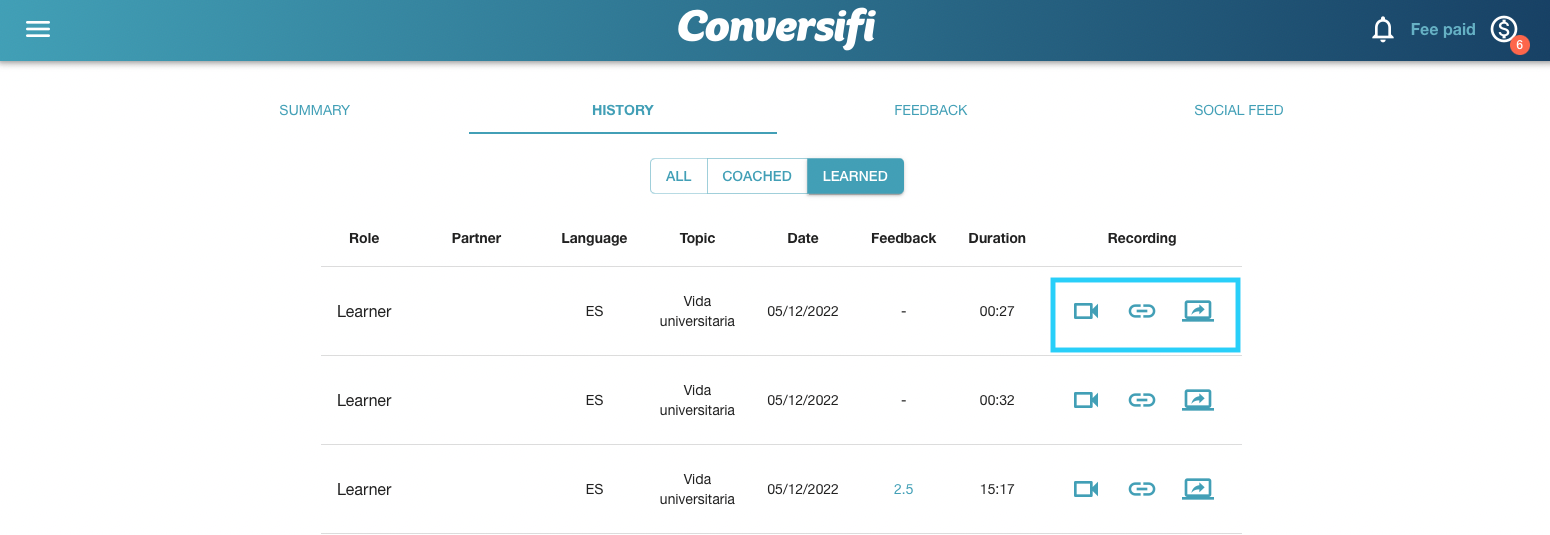Copy link for the 00:32 session recording
The width and height of the screenshot is (1550, 535).
[x=1141, y=400]
